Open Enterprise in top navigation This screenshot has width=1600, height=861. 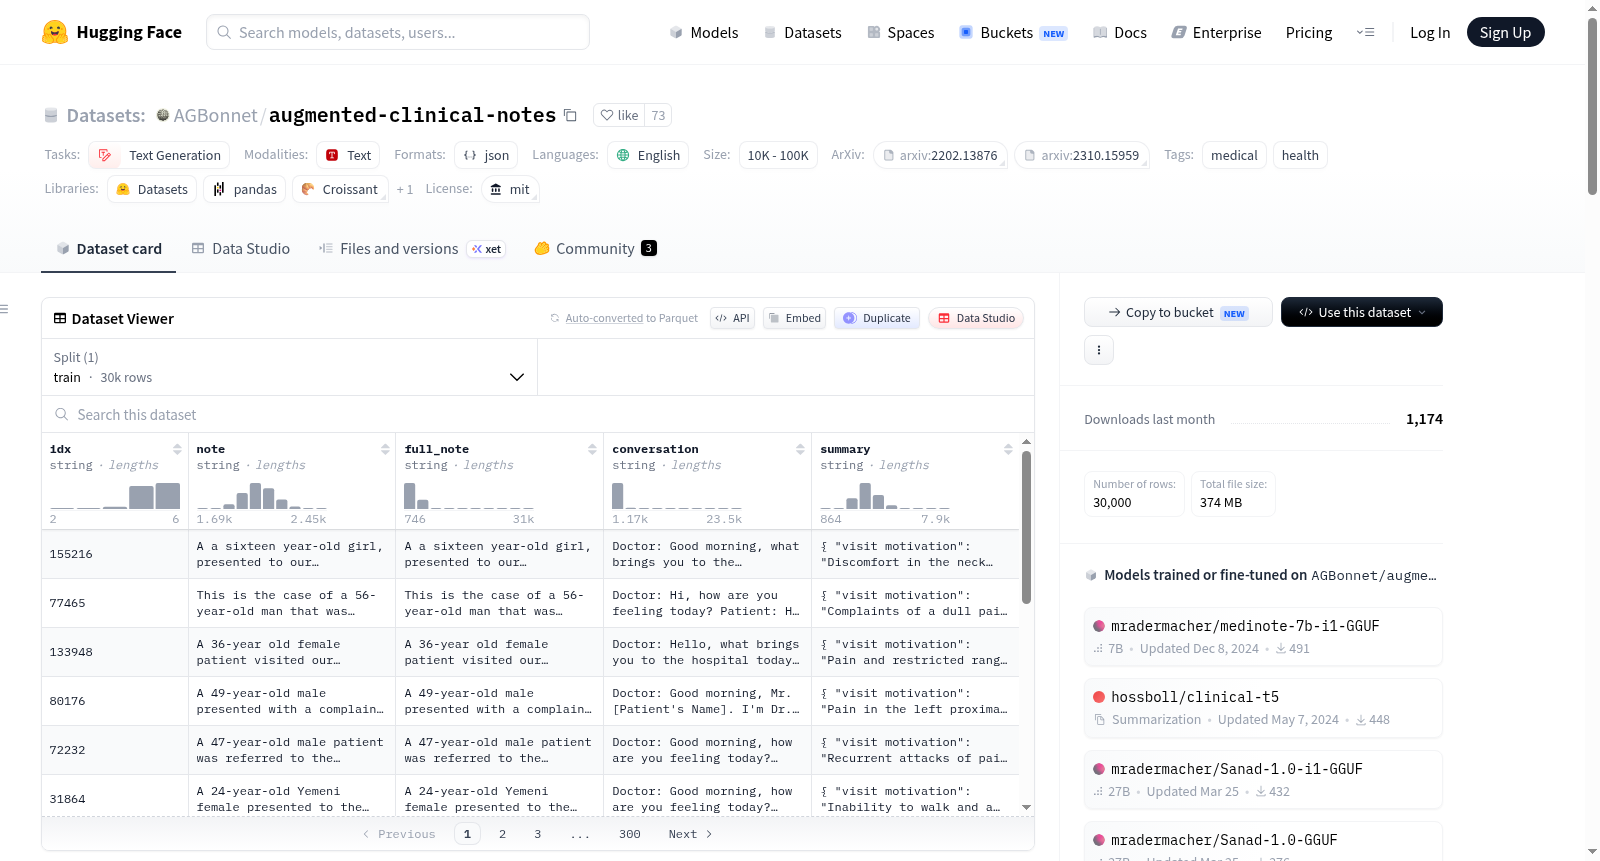(1216, 32)
